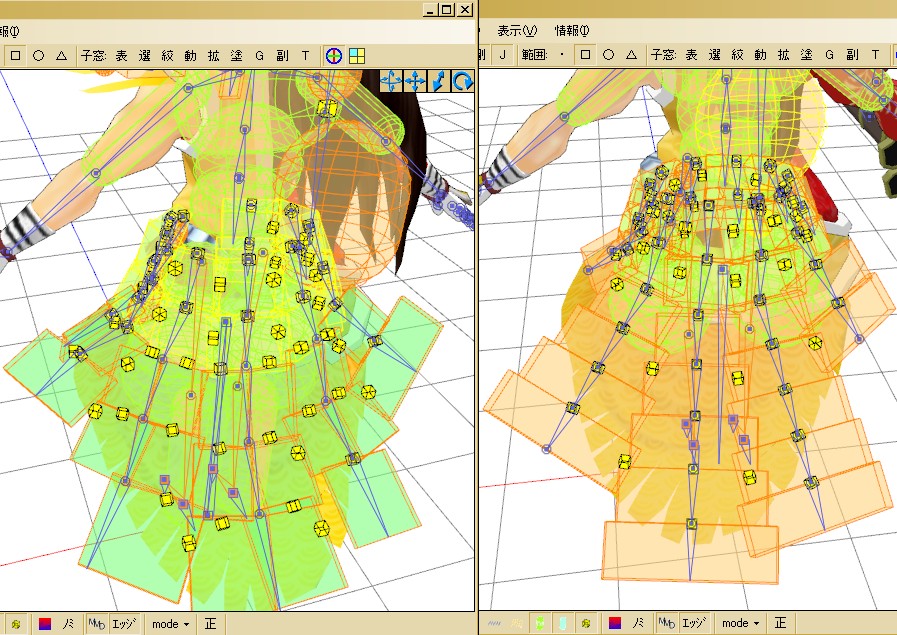
Task: Click 副 sub-window button in left window
Action: [x=282, y=56]
